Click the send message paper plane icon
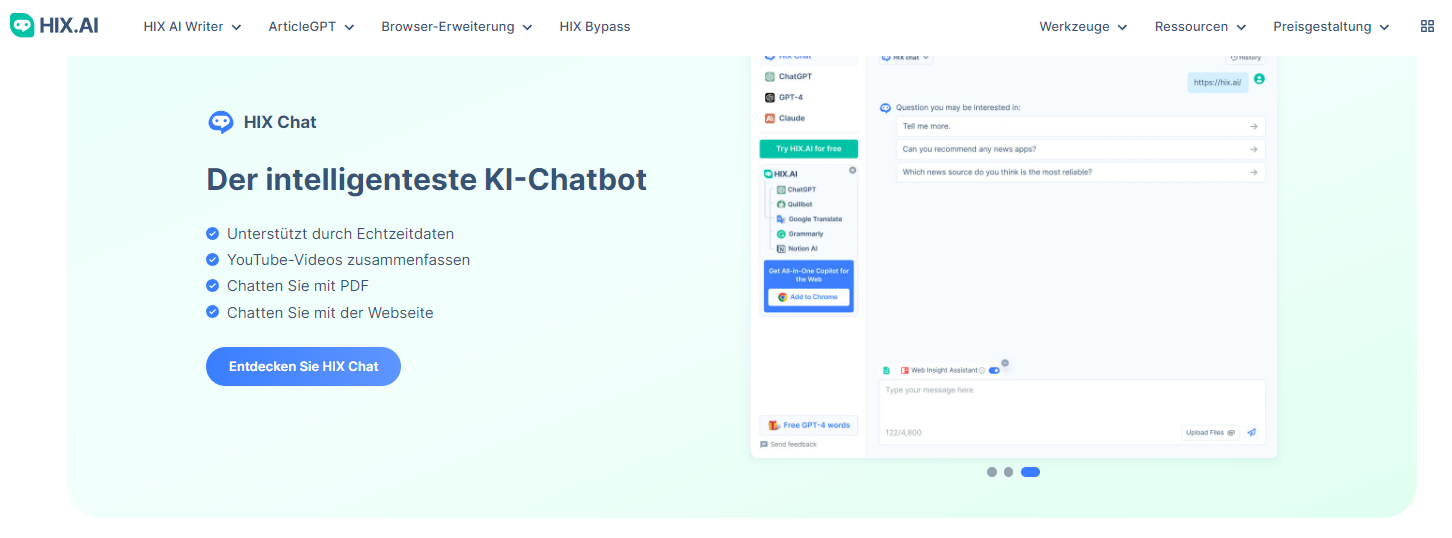Image resolution: width=1452 pixels, height=538 pixels. pyautogui.click(x=1251, y=433)
